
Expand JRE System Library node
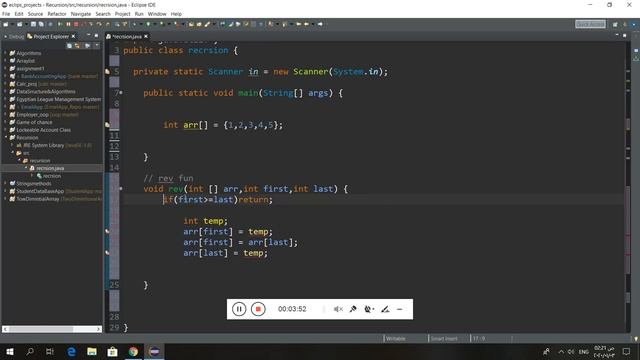tap(12, 145)
